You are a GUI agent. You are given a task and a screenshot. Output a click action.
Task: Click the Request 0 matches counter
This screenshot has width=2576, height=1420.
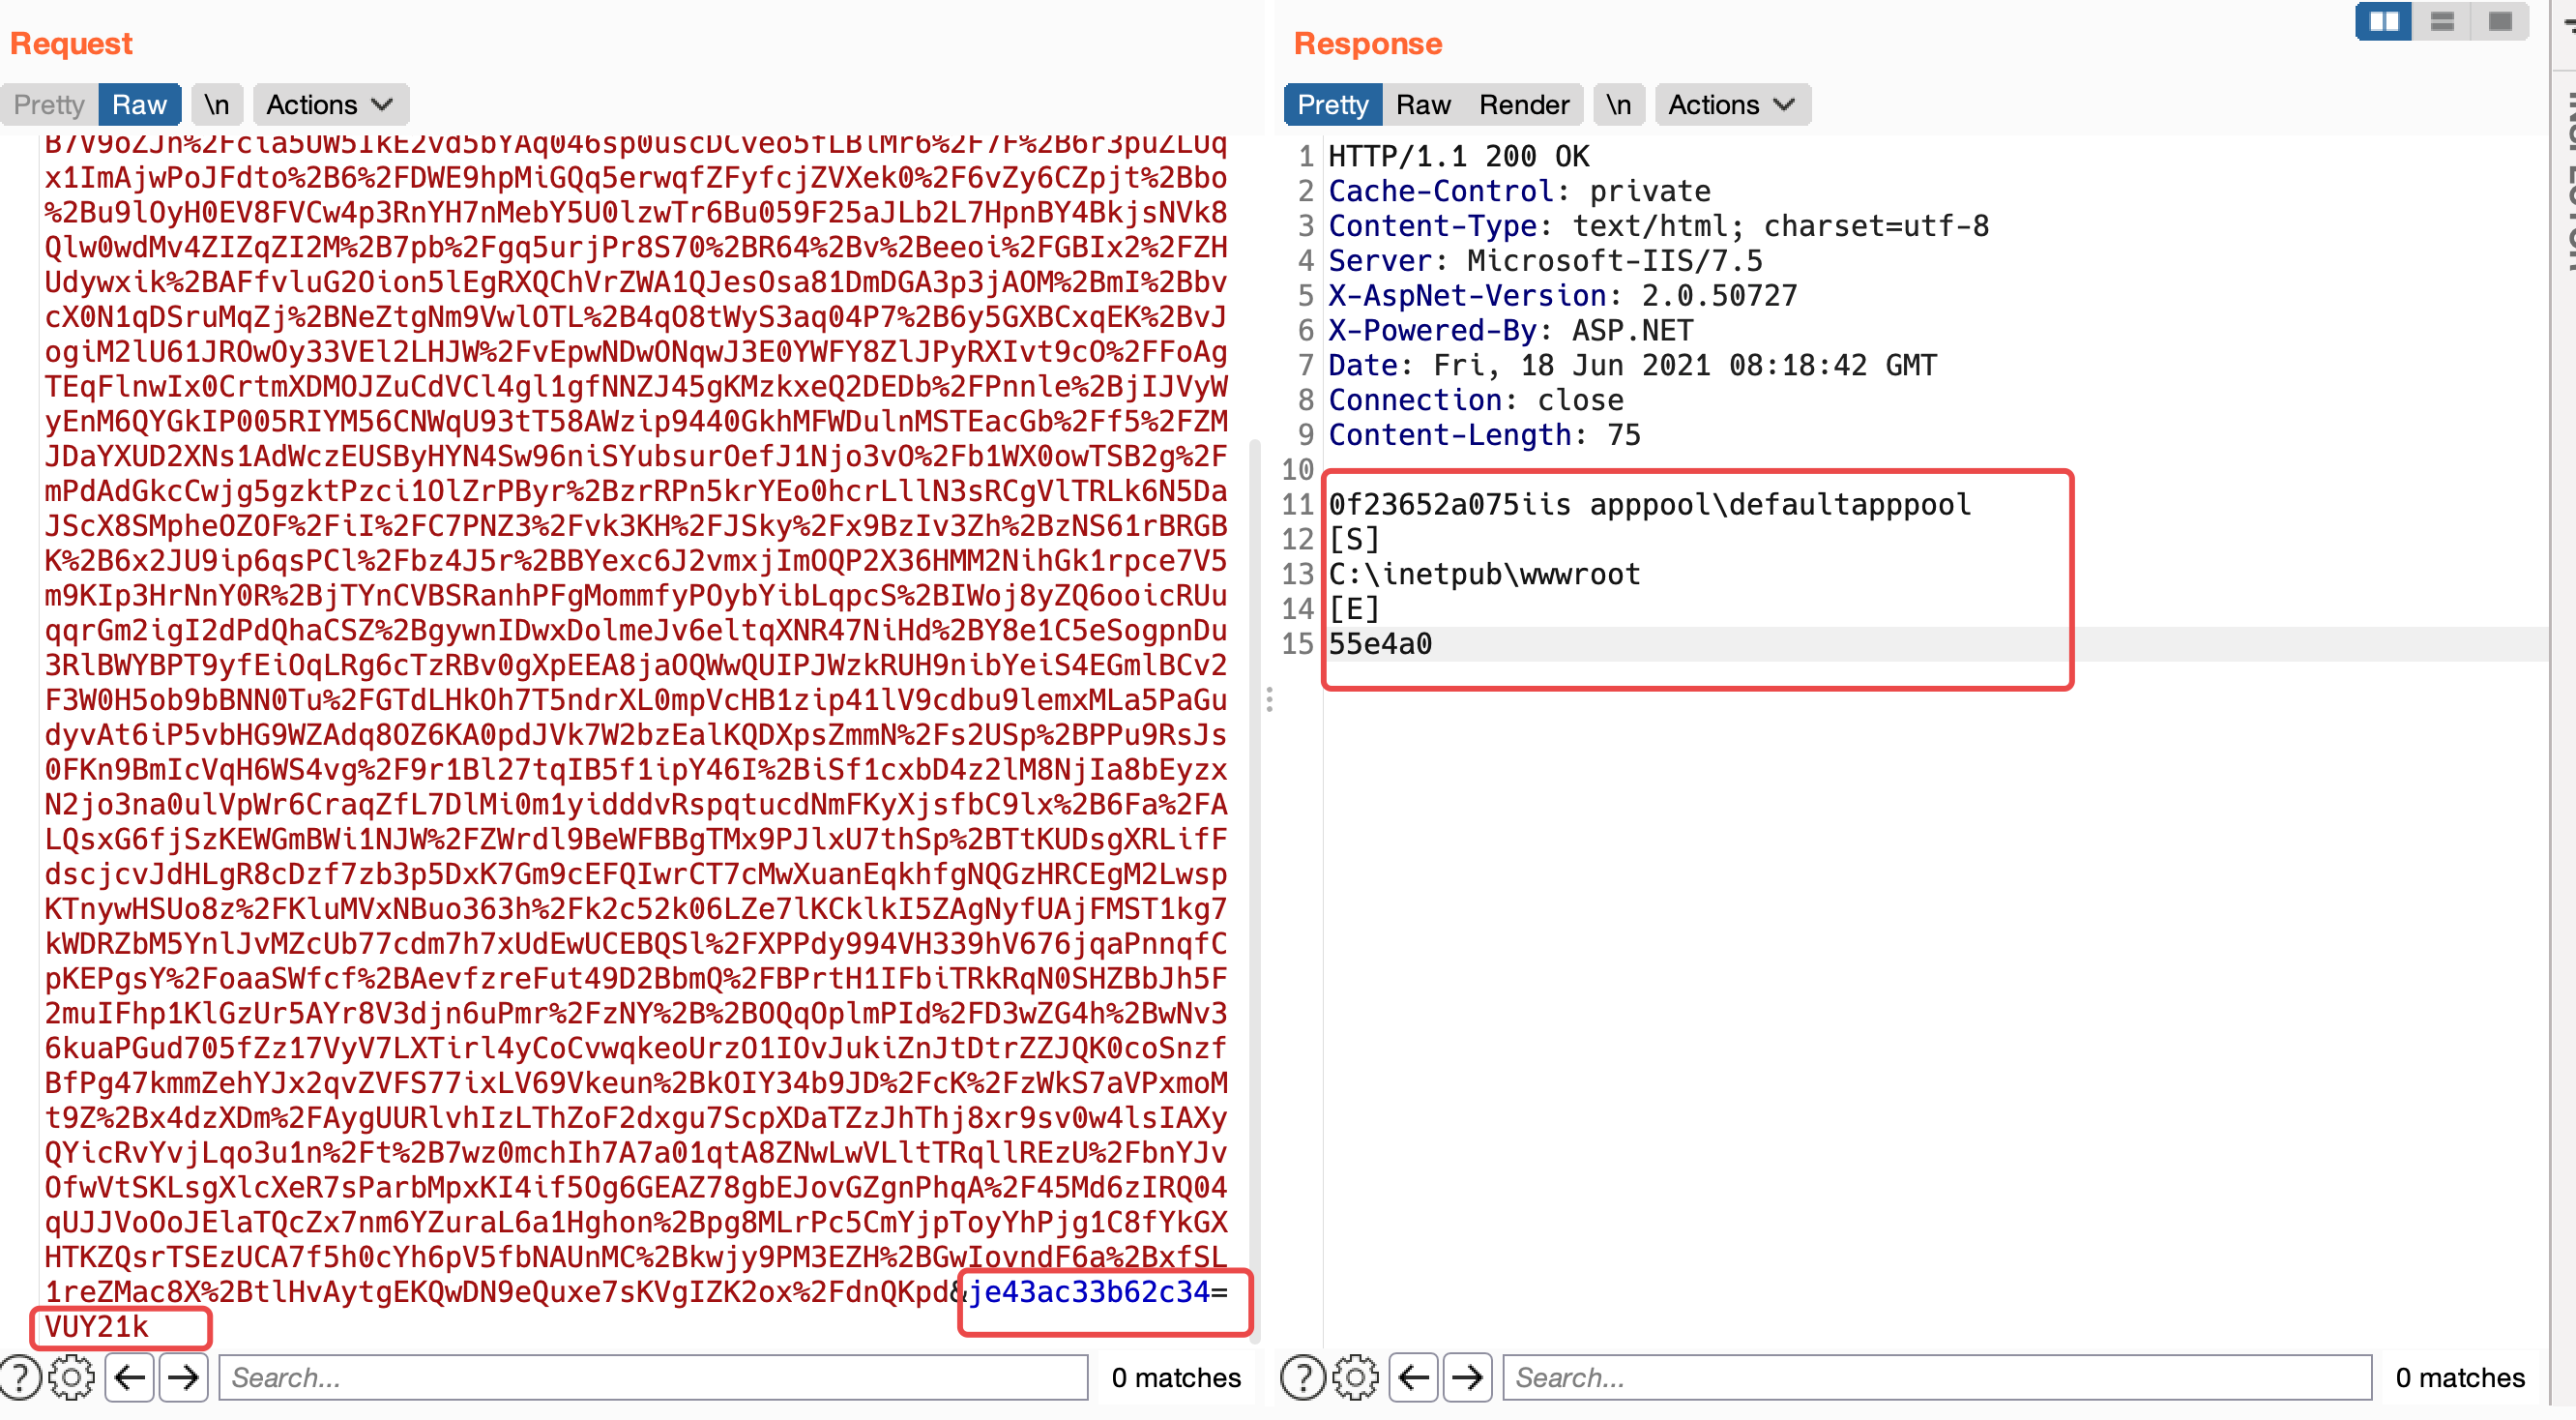[x=1176, y=1377]
